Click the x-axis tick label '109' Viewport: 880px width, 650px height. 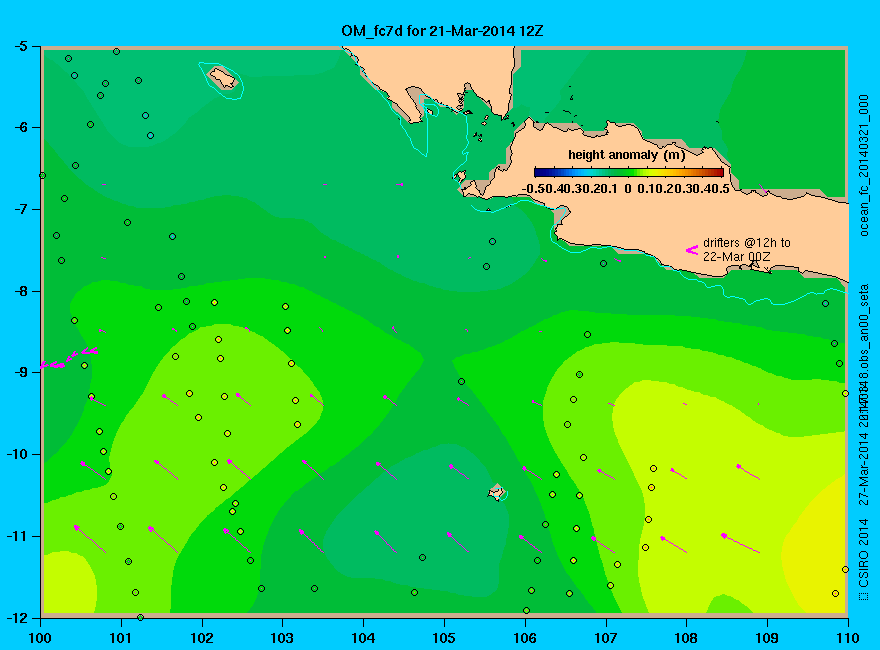(767, 638)
